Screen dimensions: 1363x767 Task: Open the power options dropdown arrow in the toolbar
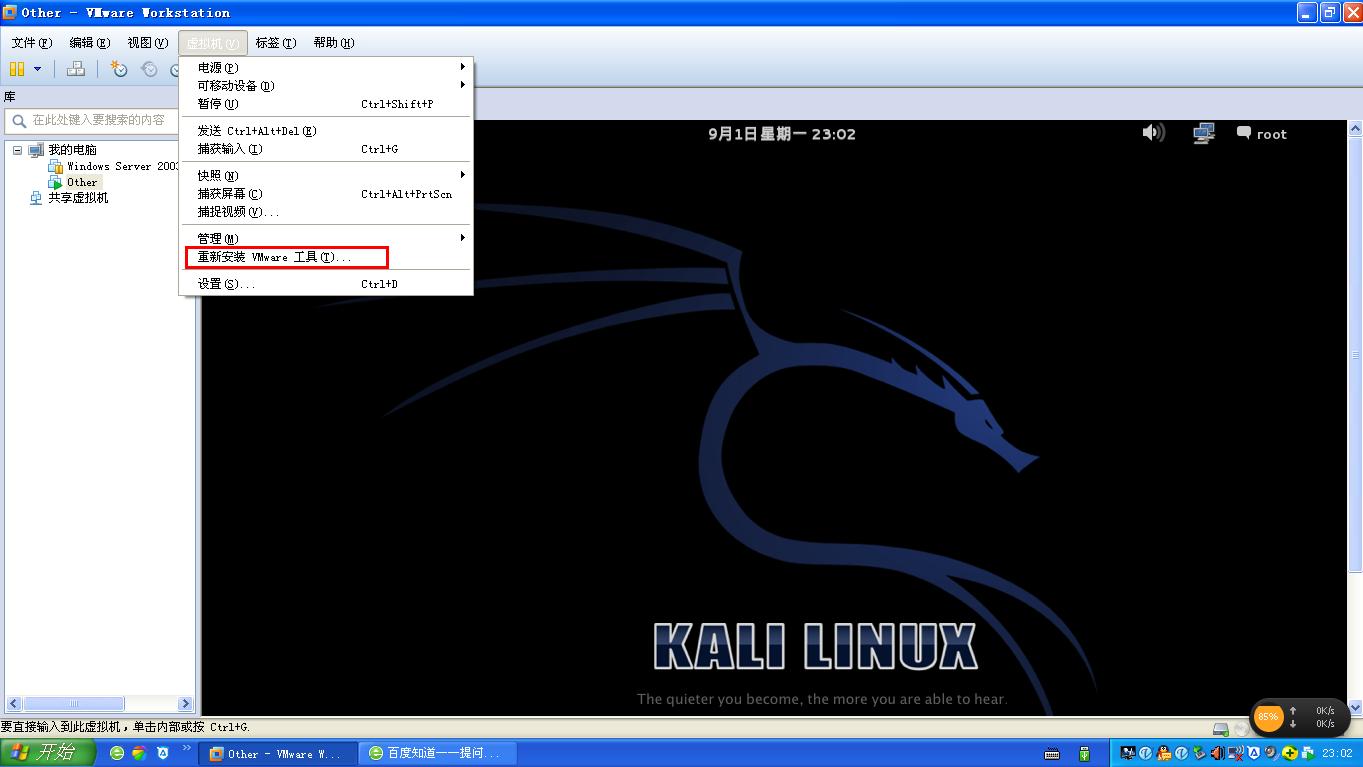click(x=38, y=69)
